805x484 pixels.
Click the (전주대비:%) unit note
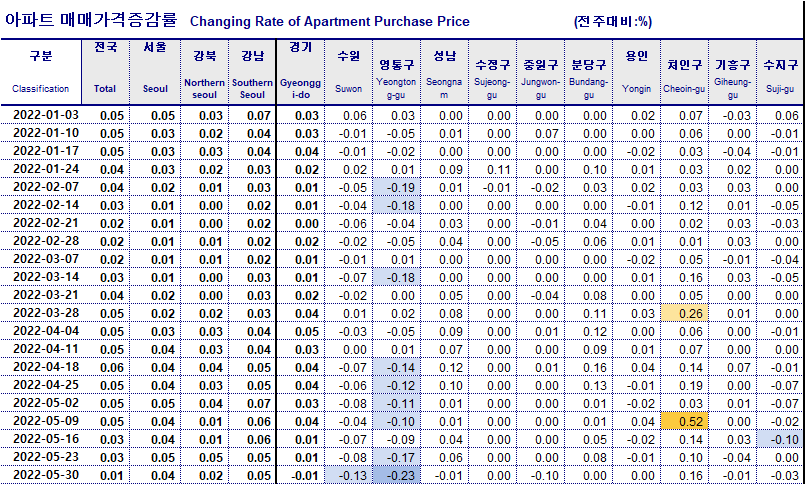click(x=613, y=22)
